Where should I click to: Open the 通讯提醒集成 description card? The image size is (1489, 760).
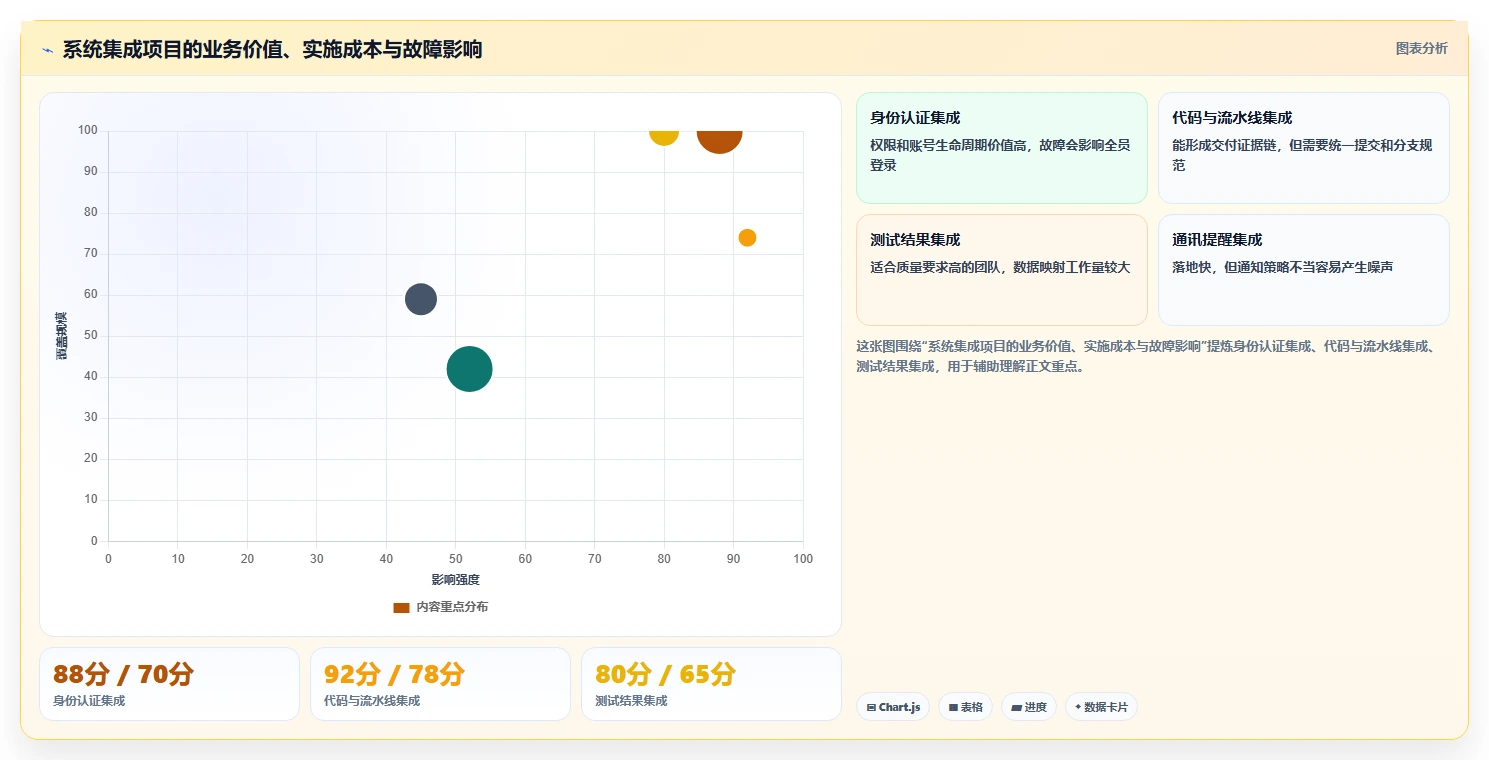[x=1303, y=270]
